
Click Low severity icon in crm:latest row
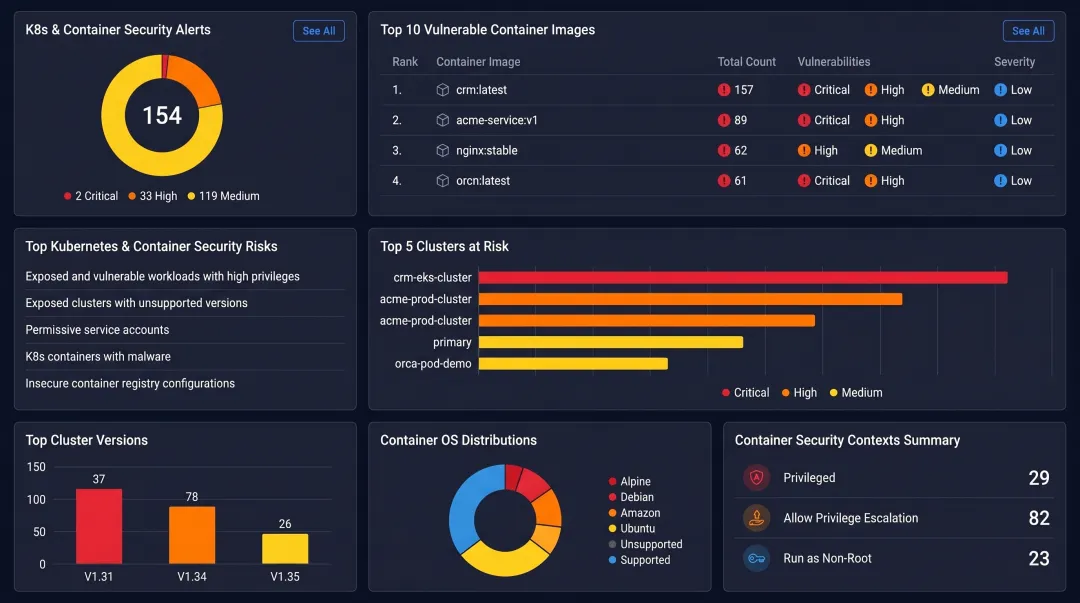click(1000, 90)
